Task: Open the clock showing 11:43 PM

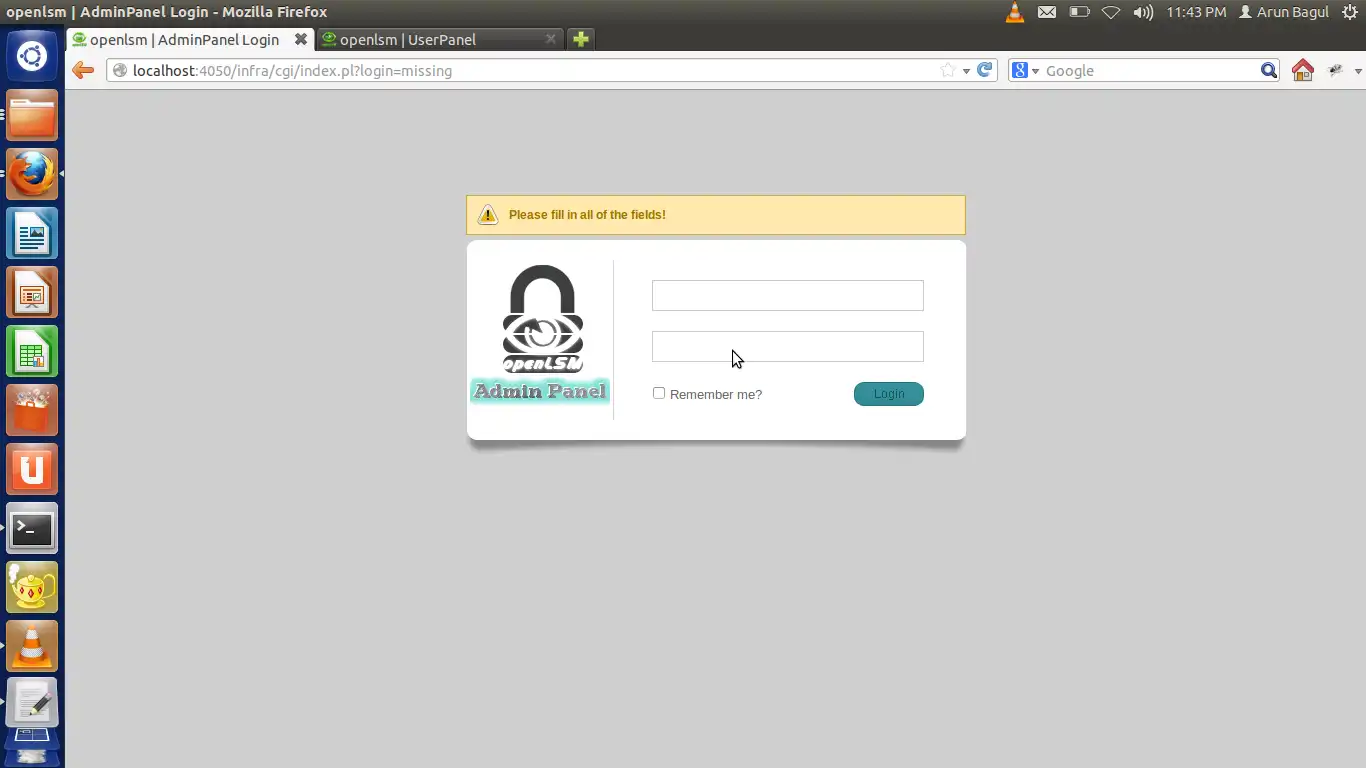Action: (x=1196, y=12)
